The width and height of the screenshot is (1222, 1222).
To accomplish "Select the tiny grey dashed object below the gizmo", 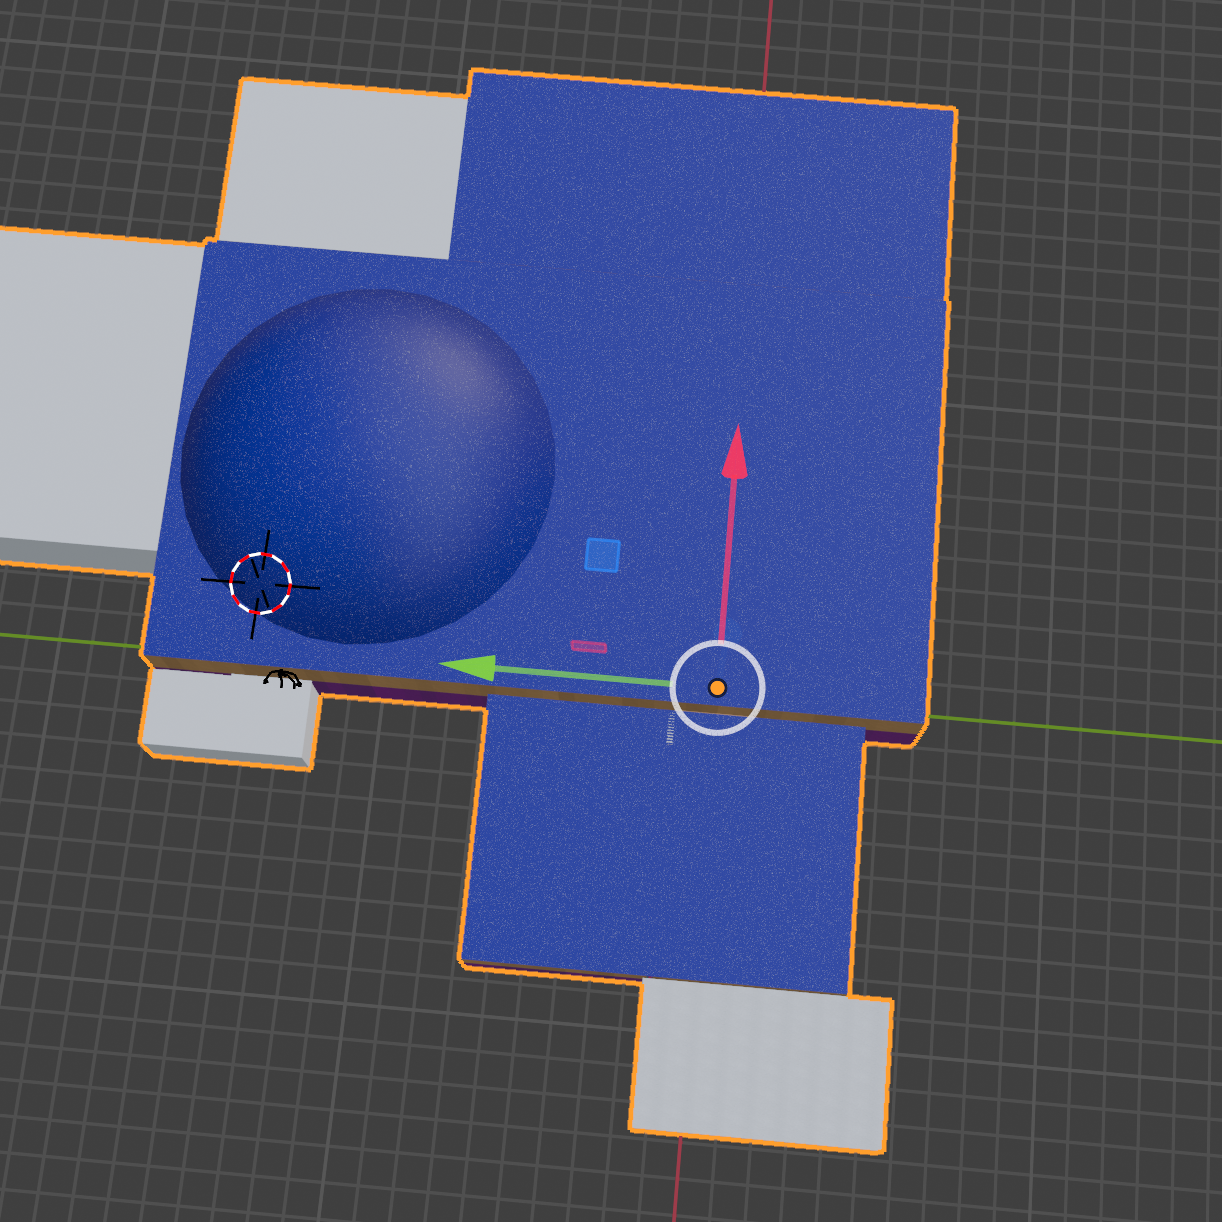I will [670, 729].
